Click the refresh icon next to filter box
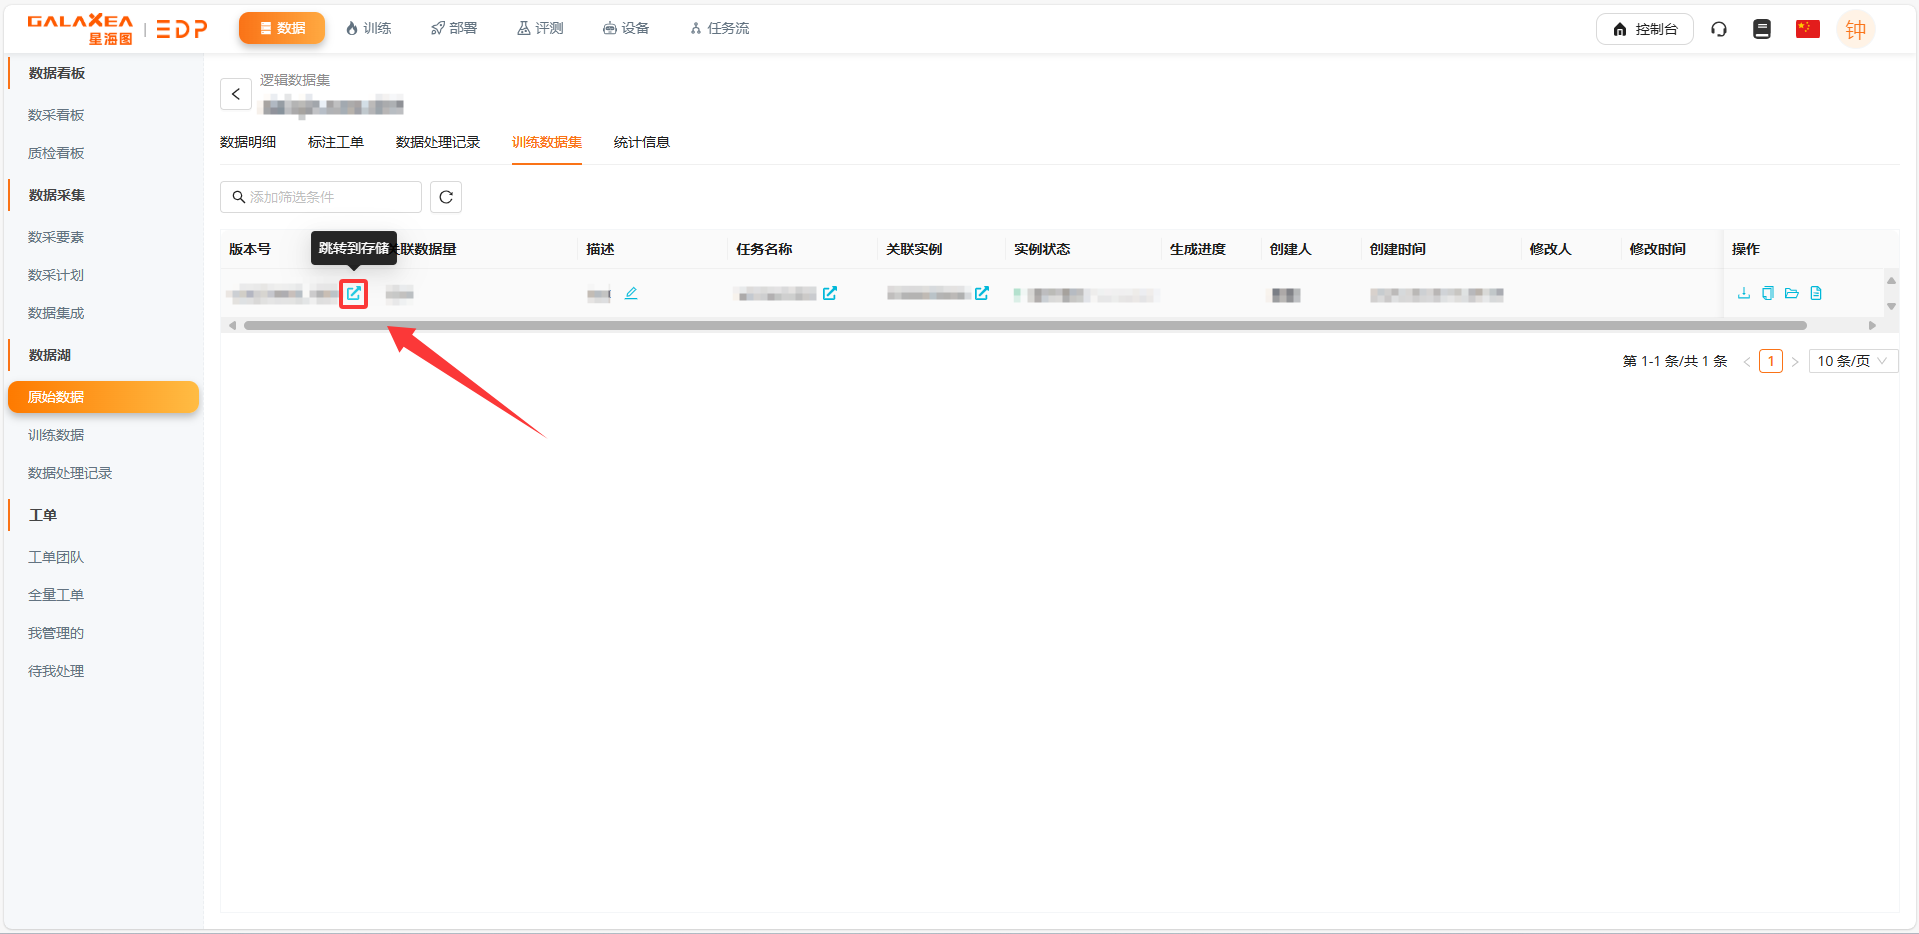 point(446,197)
